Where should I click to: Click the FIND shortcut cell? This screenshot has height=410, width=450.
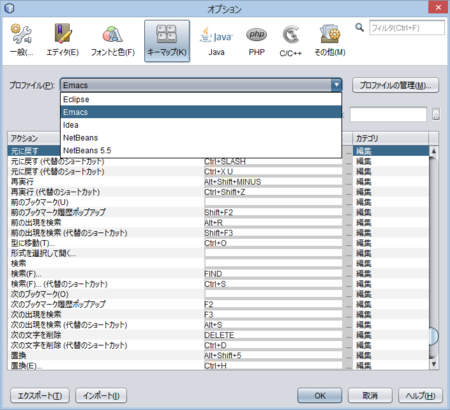pyautogui.click(x=273, y=274)
